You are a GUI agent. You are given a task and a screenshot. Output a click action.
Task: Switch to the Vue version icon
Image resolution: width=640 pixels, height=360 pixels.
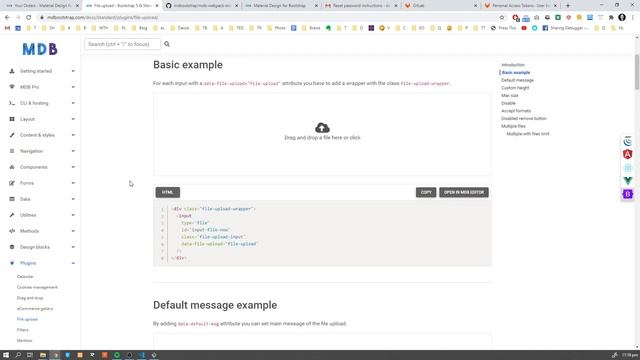pyautogui.click(x=628, y=181)
